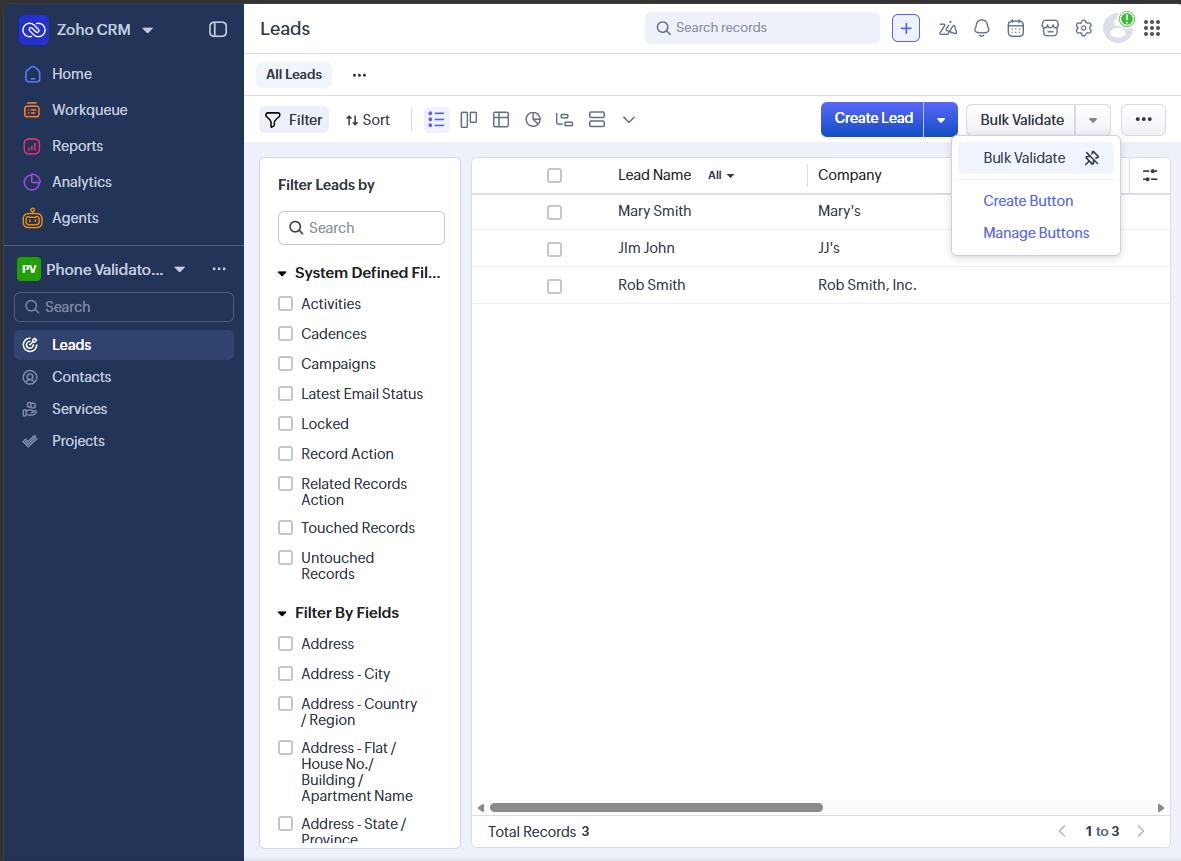Viewport: 1181px width, 861px height.
Task: Switch to hierarchy view icon
Action: click(x=564, y=120)
